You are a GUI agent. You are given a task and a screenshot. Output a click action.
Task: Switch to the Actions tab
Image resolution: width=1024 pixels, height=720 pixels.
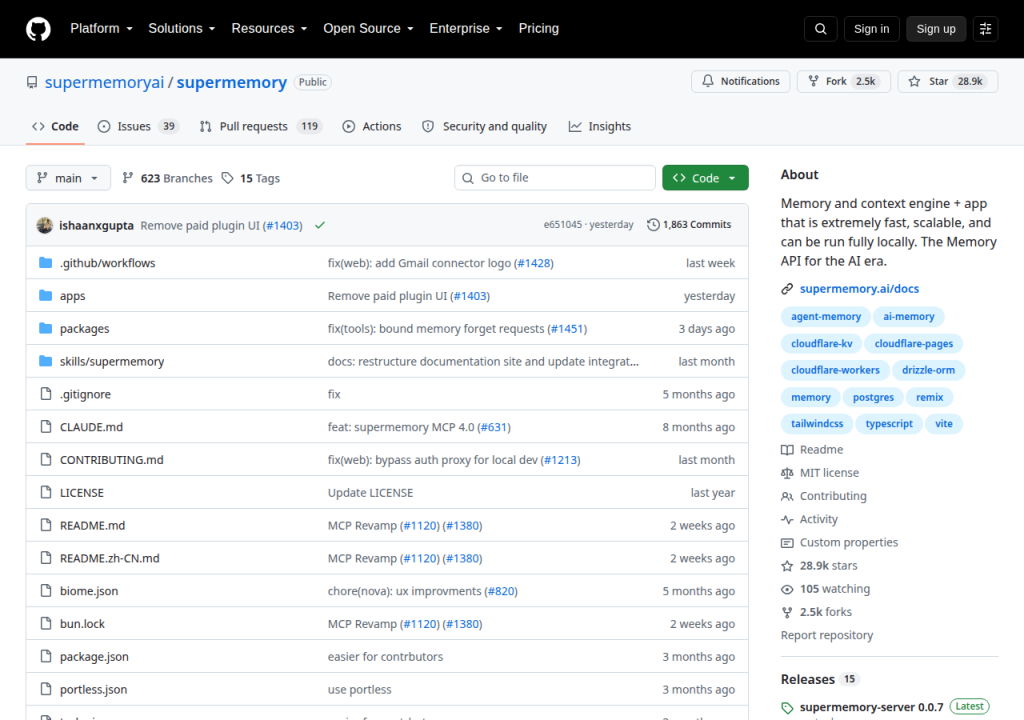pos(372,127)
